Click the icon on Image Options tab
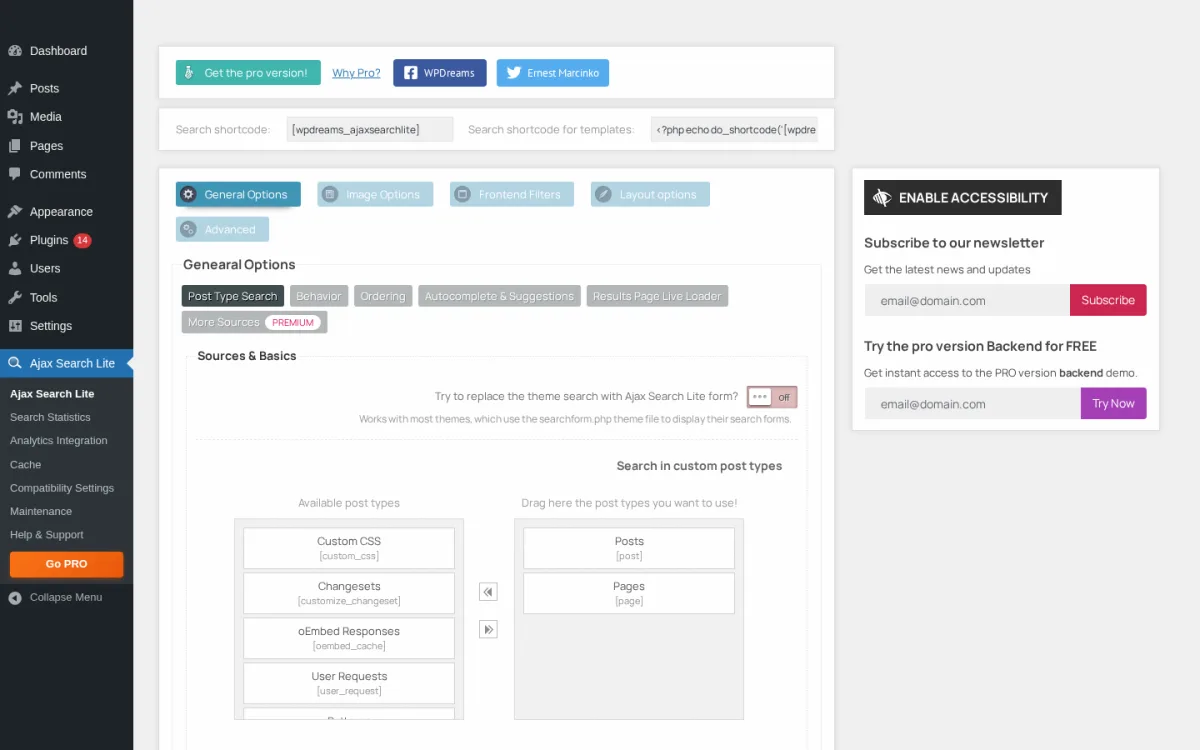This screenshot has width=1200, height=750. coord(330,194)
